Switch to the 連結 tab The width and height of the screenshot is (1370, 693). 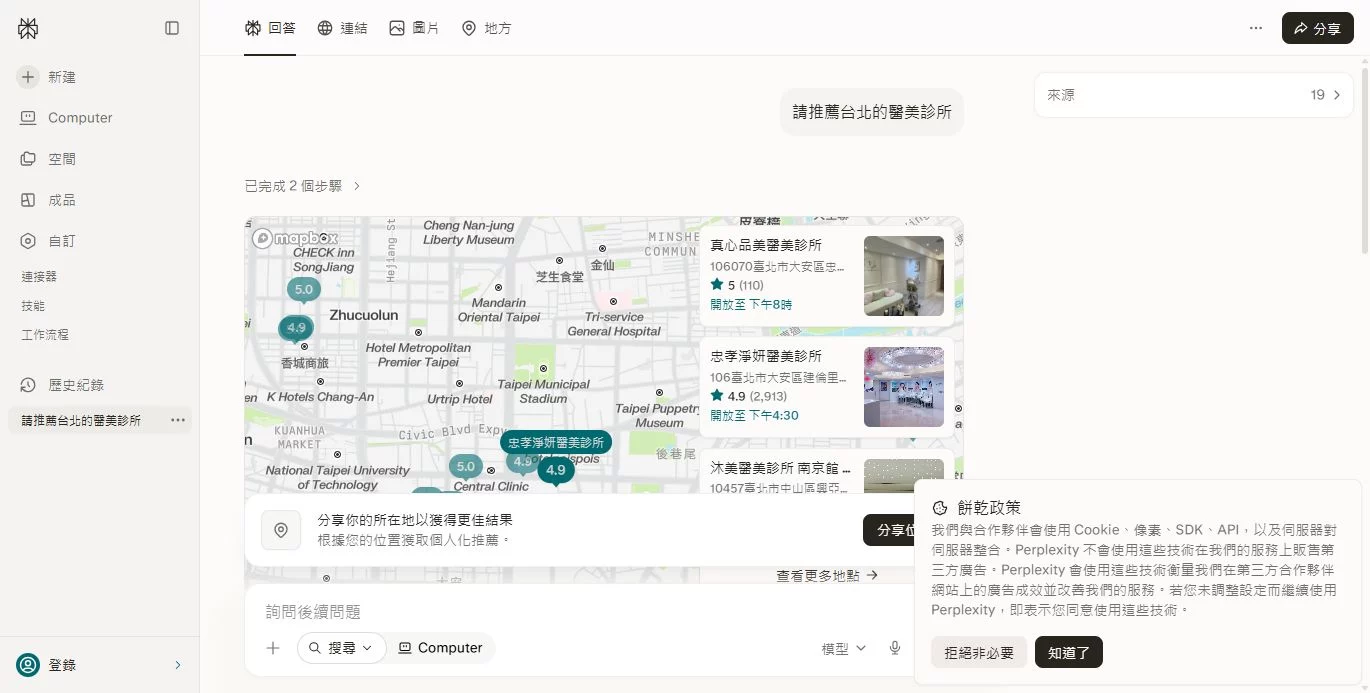[x=342, y=28]
